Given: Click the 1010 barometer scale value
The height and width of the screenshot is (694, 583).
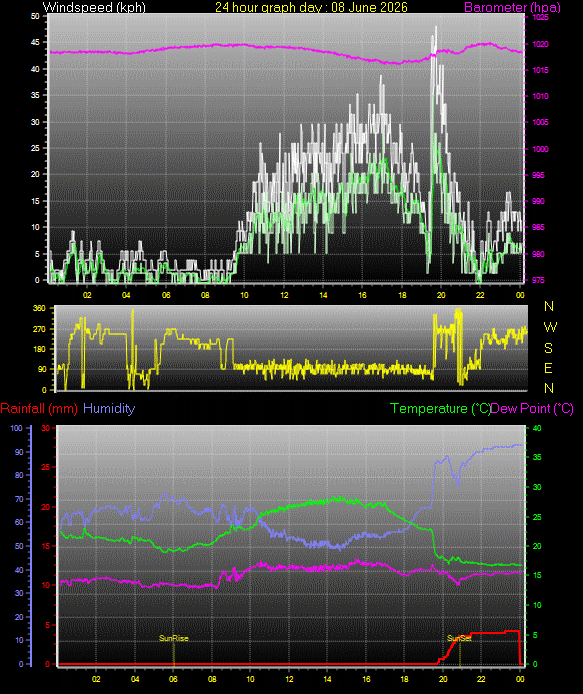Looking at the screenshot, I should coord(540,96).
